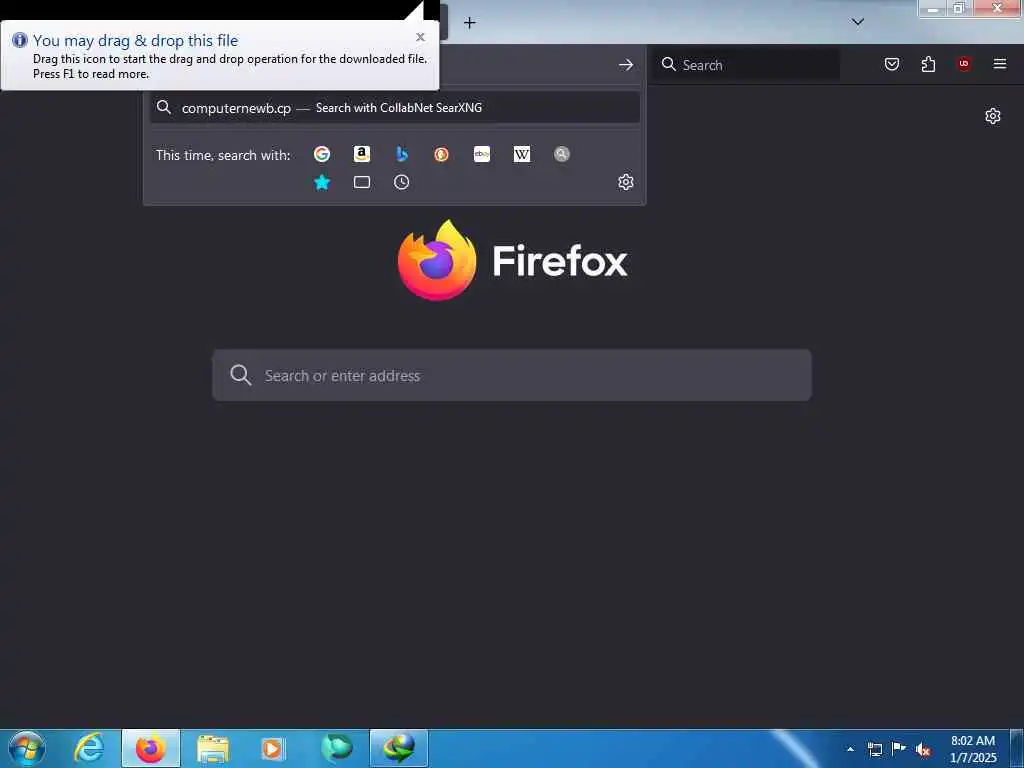
Task: Close the drag & drop tooltip
Action: 421,37
